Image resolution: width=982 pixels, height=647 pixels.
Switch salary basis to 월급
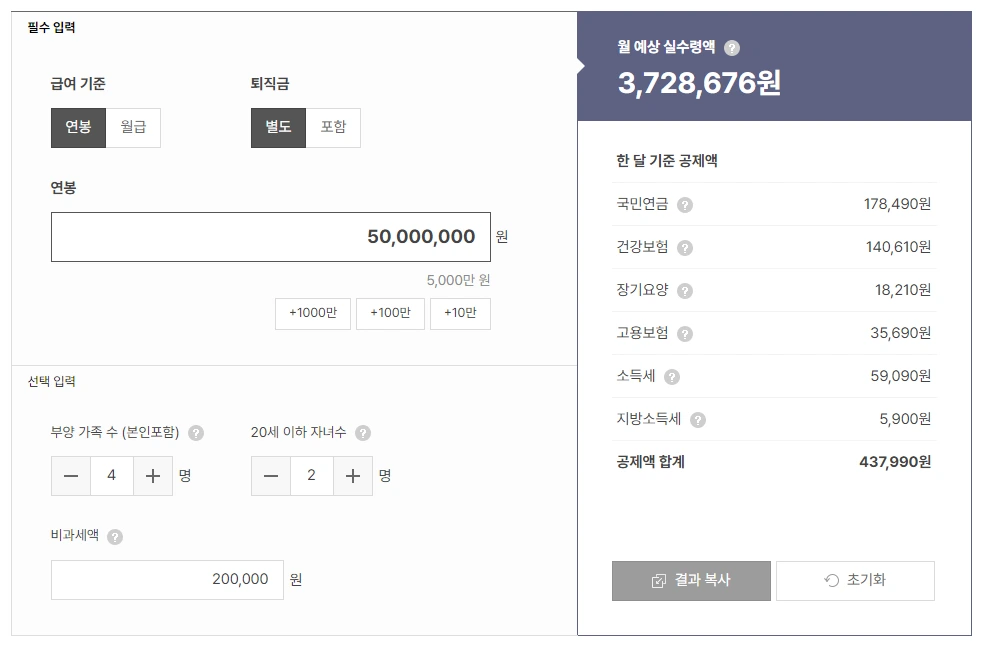pyautogui.click(x=132, y=127)
